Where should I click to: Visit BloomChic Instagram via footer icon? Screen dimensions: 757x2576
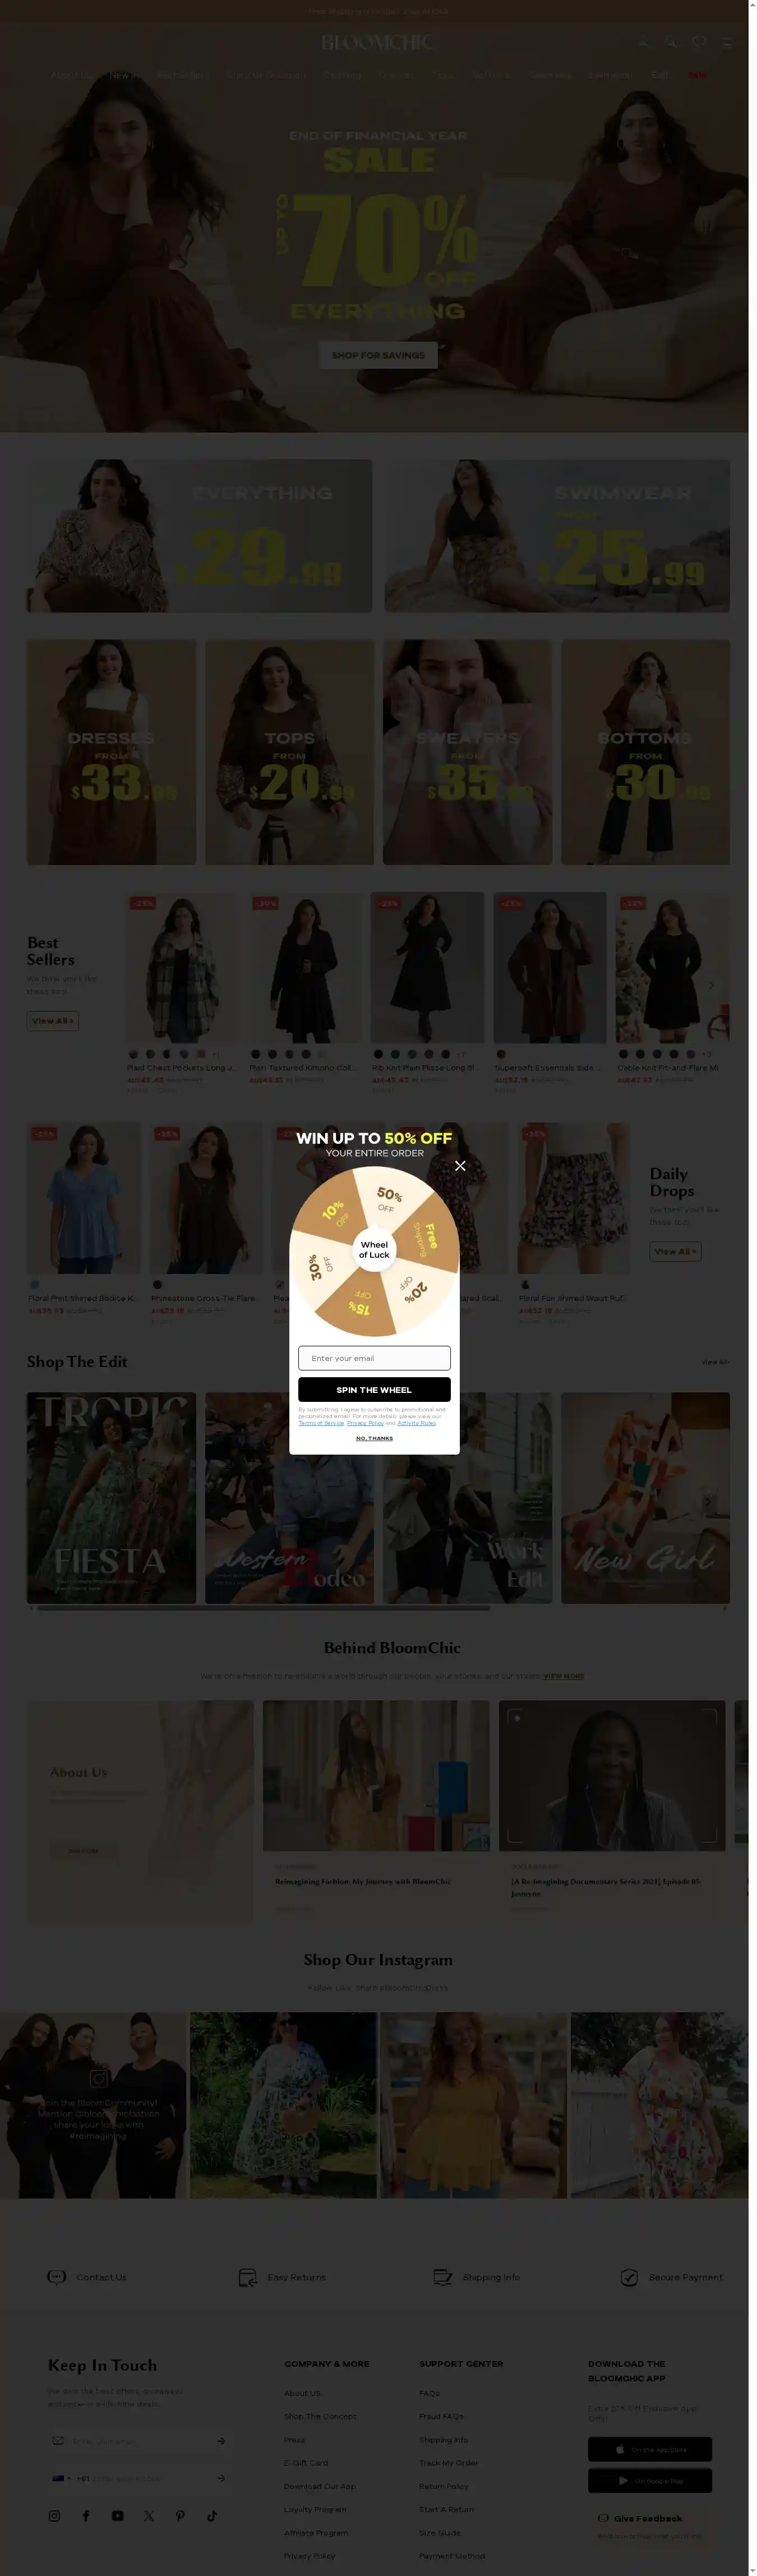click(55, 2516)
